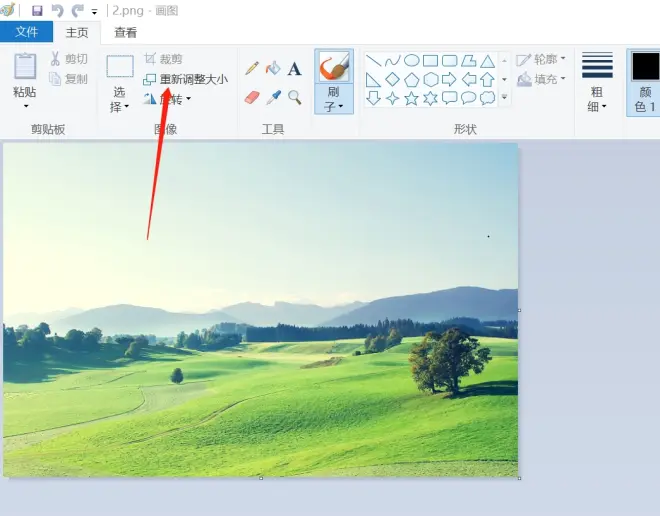Switch to the 查看 view tab
660x516 pixels.
click(x=125, y=32)
